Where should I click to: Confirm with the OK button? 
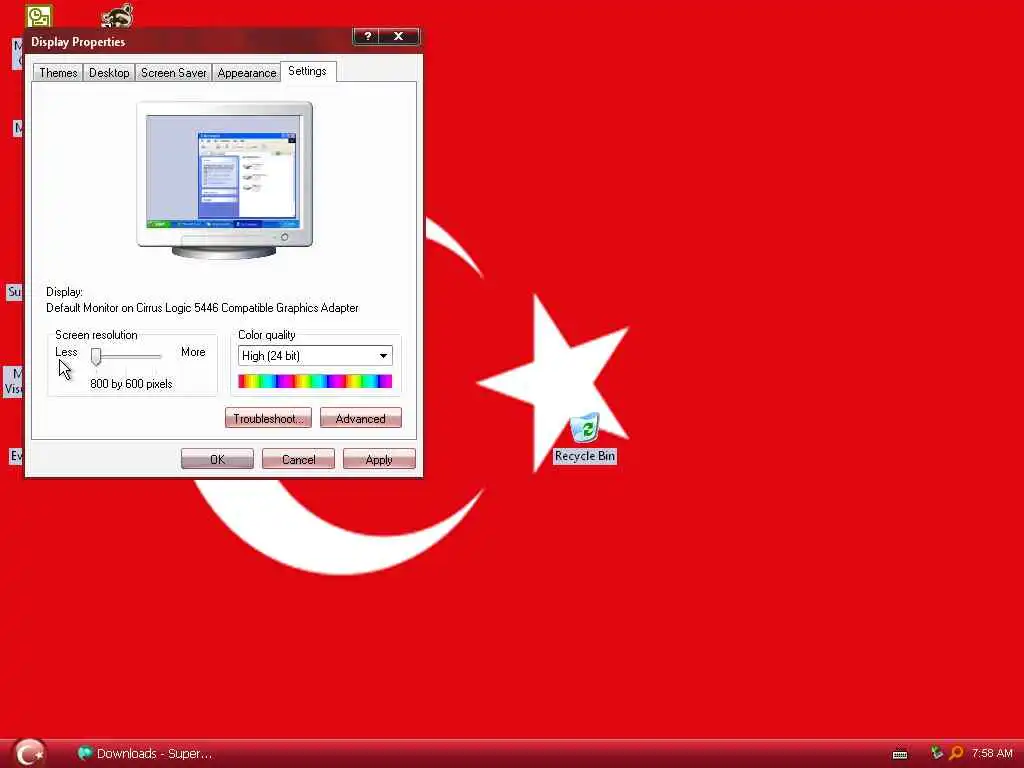pos(217,459)
